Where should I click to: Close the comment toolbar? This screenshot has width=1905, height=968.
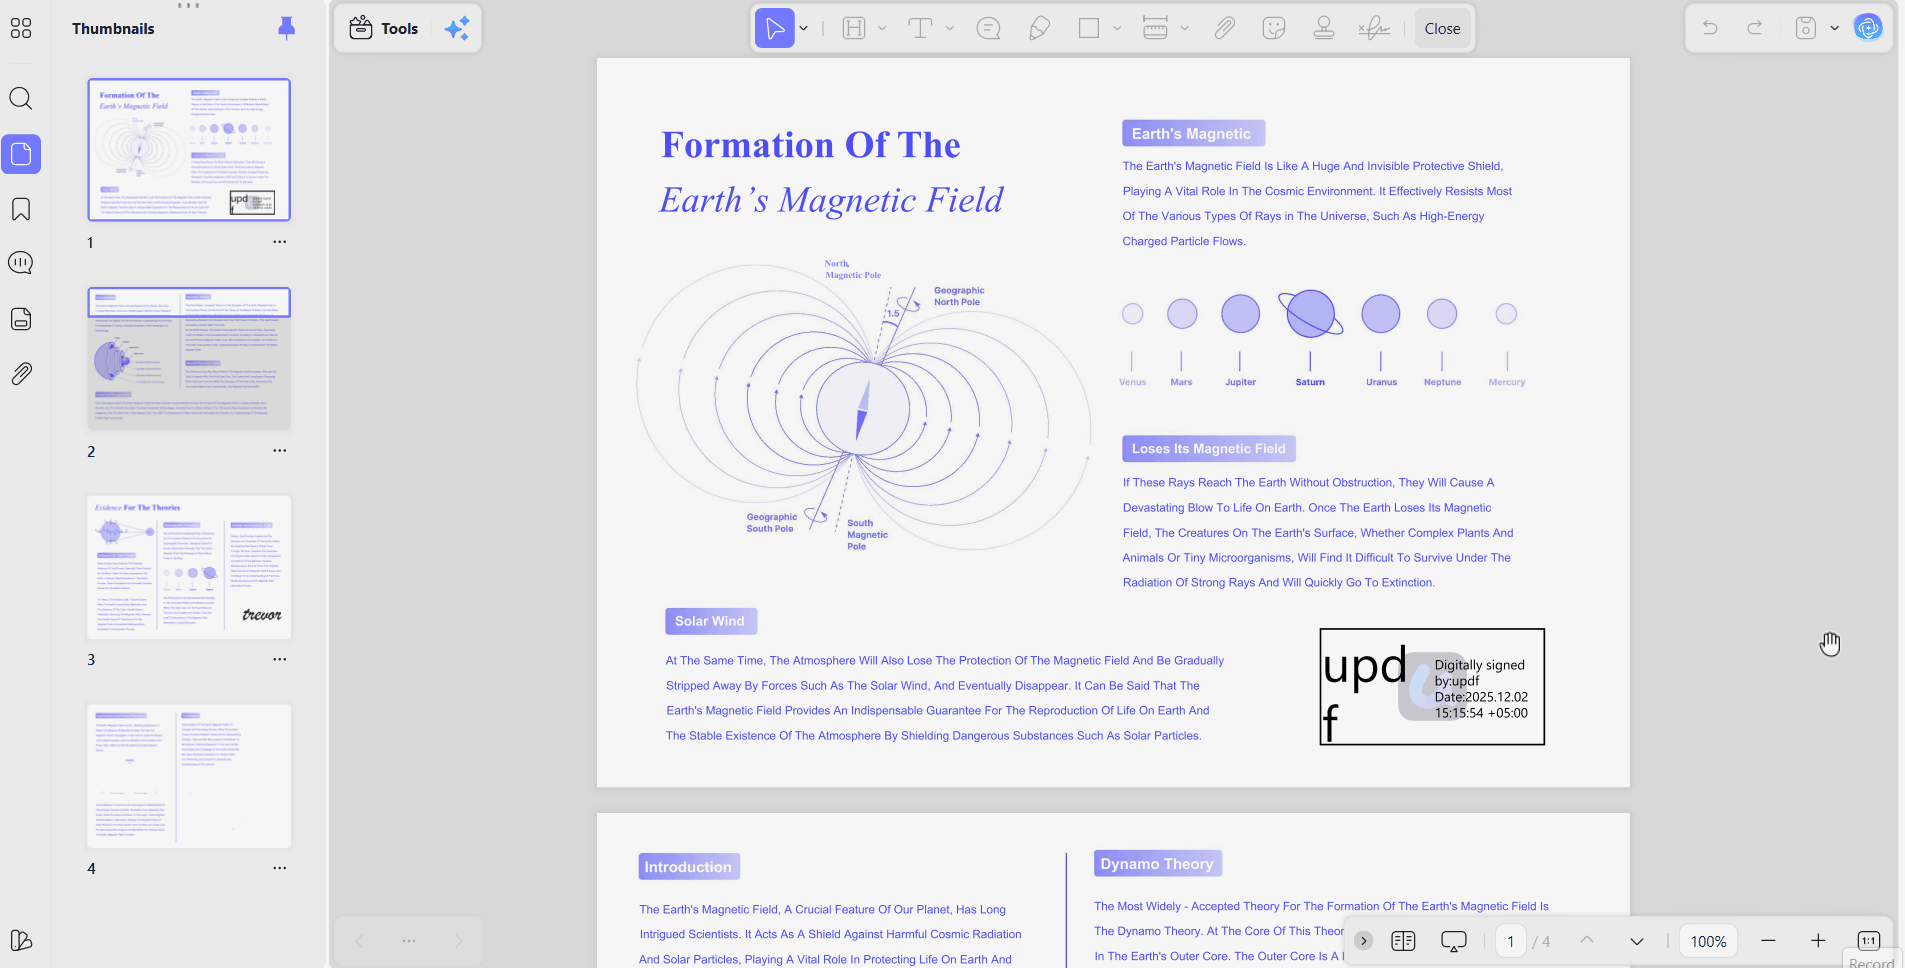pyautogui.click(x=1442, y=28)
